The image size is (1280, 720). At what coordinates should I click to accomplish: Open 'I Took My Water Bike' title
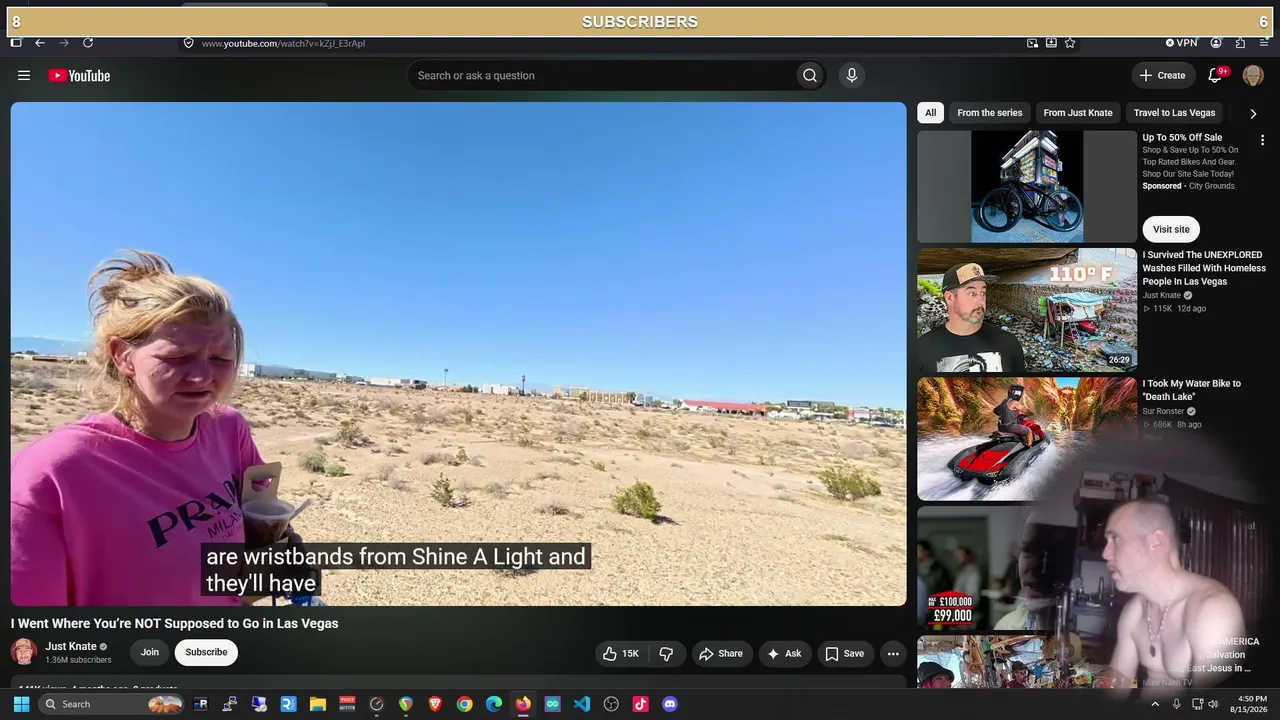(1192, 390)
